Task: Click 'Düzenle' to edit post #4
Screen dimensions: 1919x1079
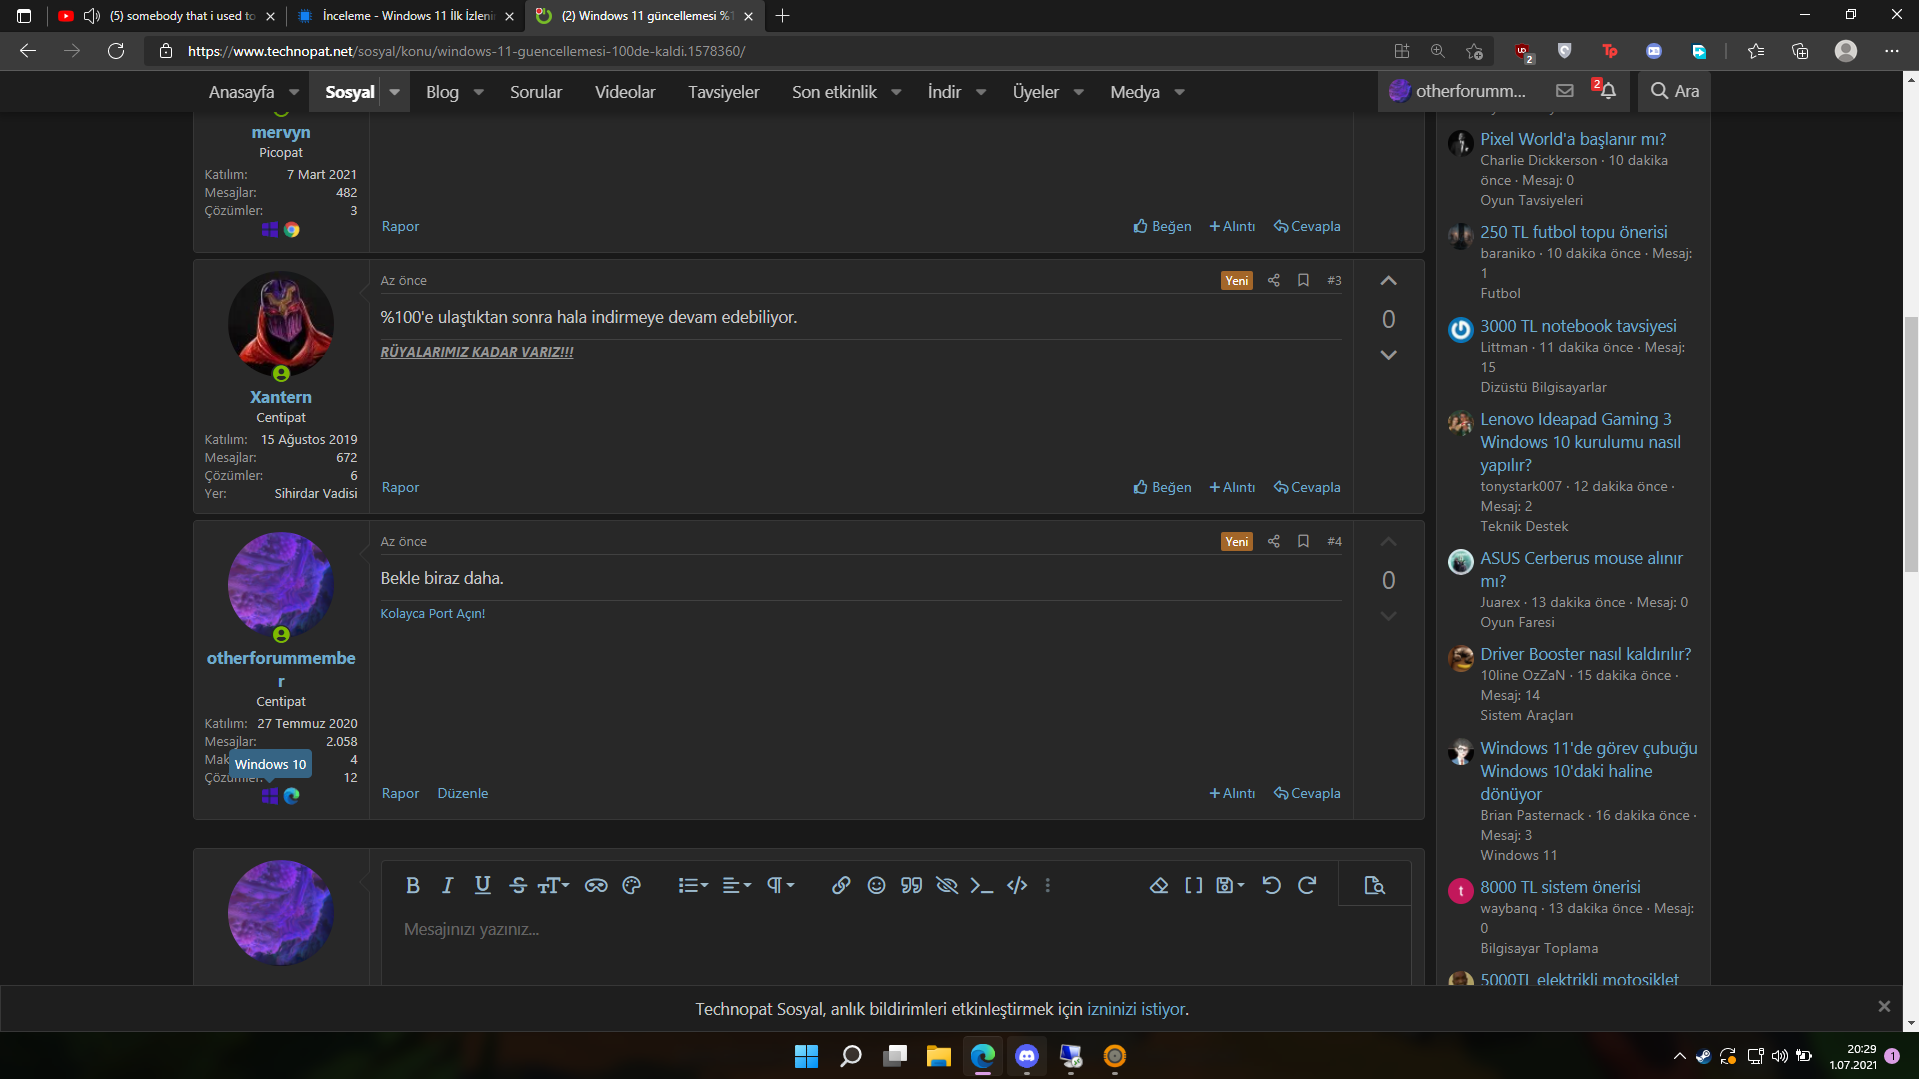Action: (463, 793)
